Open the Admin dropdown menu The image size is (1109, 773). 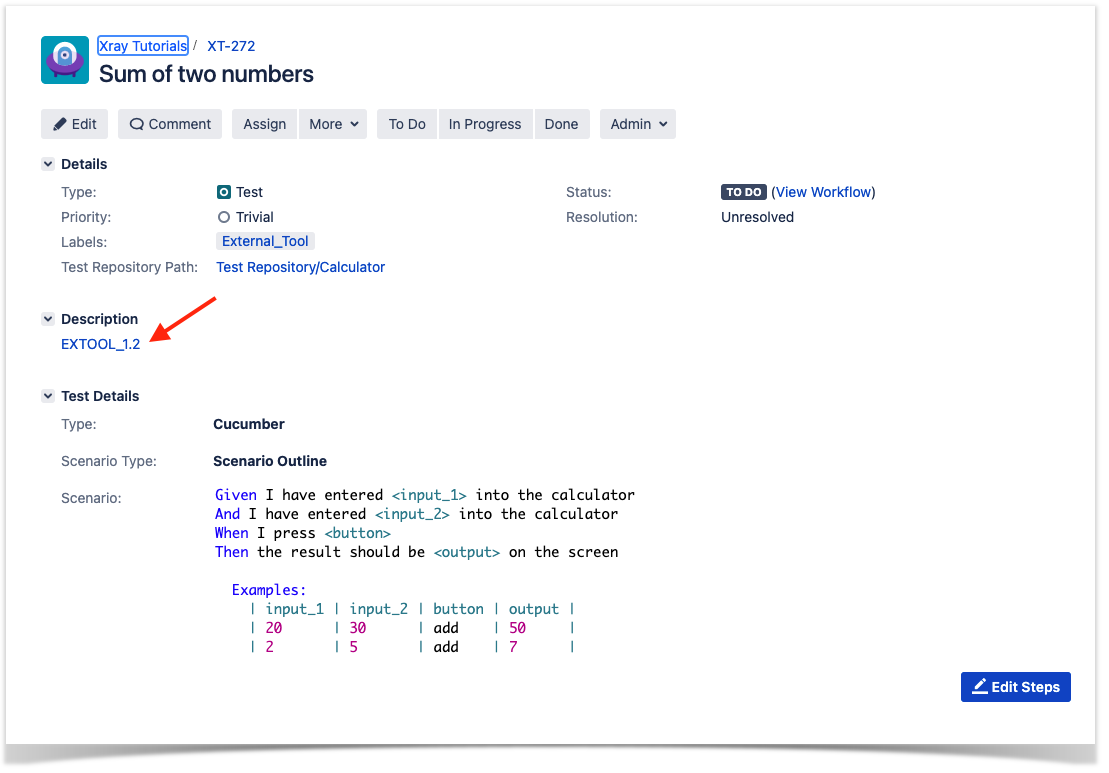pos(638,124)
